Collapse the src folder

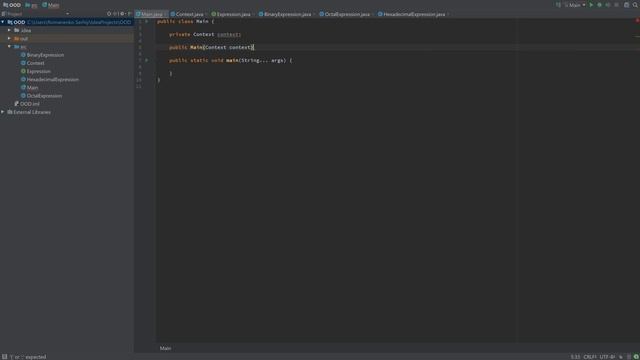pyautogui.click(x=9, y=47)
